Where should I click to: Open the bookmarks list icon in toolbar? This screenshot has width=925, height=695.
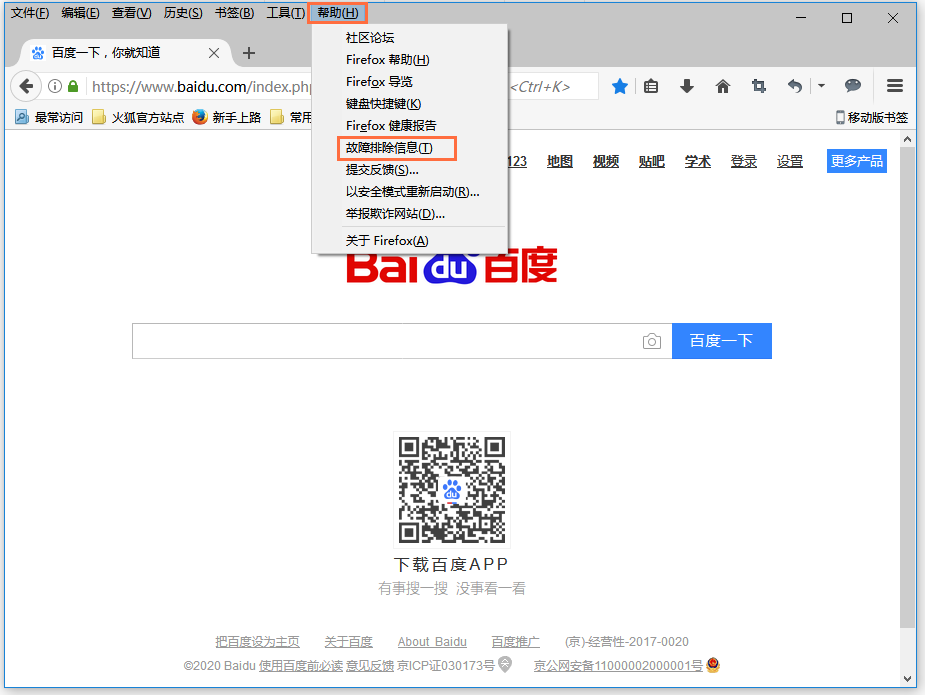coord(651,86)
